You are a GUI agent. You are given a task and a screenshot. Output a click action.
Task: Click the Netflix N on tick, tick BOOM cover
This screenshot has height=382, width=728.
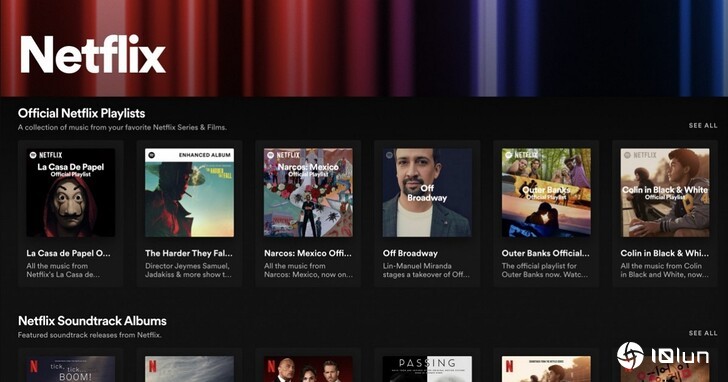pos(34,367)
